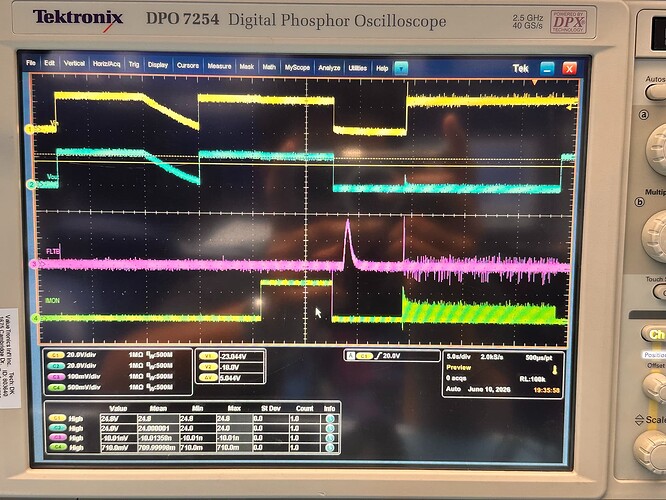The height and width of the screenshot is (500, 666).
Task: Click the yellow horizontal cursor line on graticule
Action: coord(304,164)
